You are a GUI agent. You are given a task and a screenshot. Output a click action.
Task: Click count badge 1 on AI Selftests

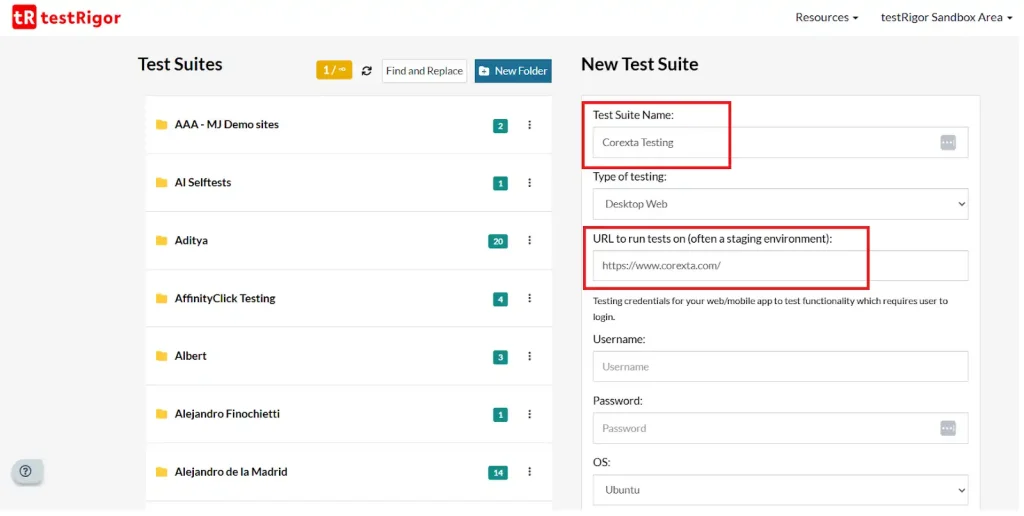point(500,184)
